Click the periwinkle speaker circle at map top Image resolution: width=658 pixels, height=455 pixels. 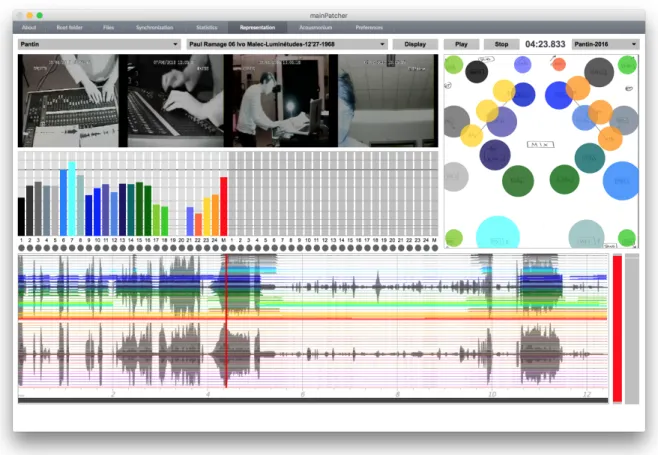click(x=522, y=64)
